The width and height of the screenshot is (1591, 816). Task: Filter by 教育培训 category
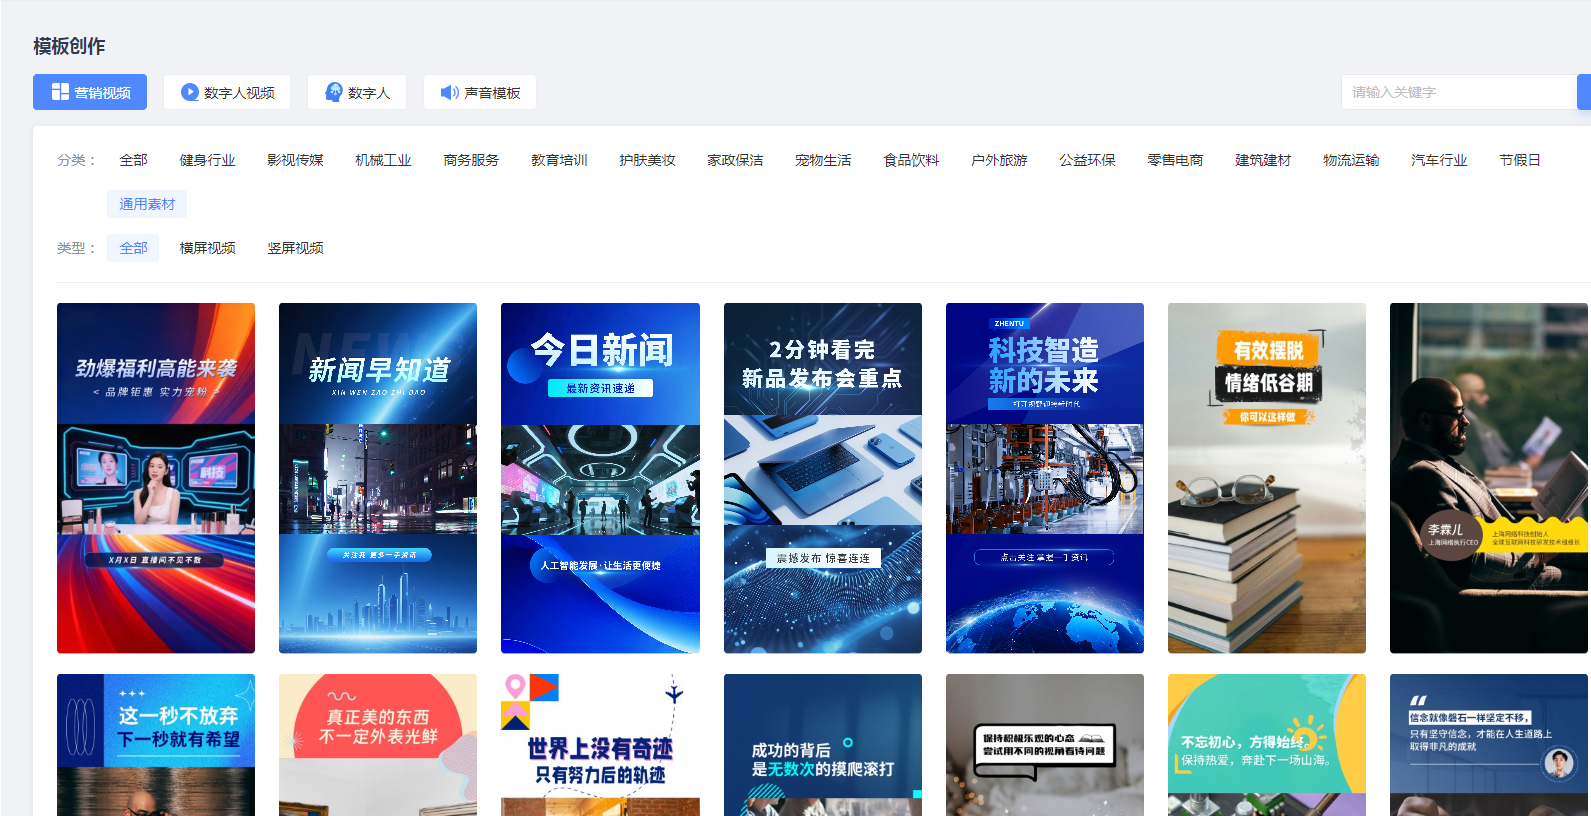click(x=559, y=160)
